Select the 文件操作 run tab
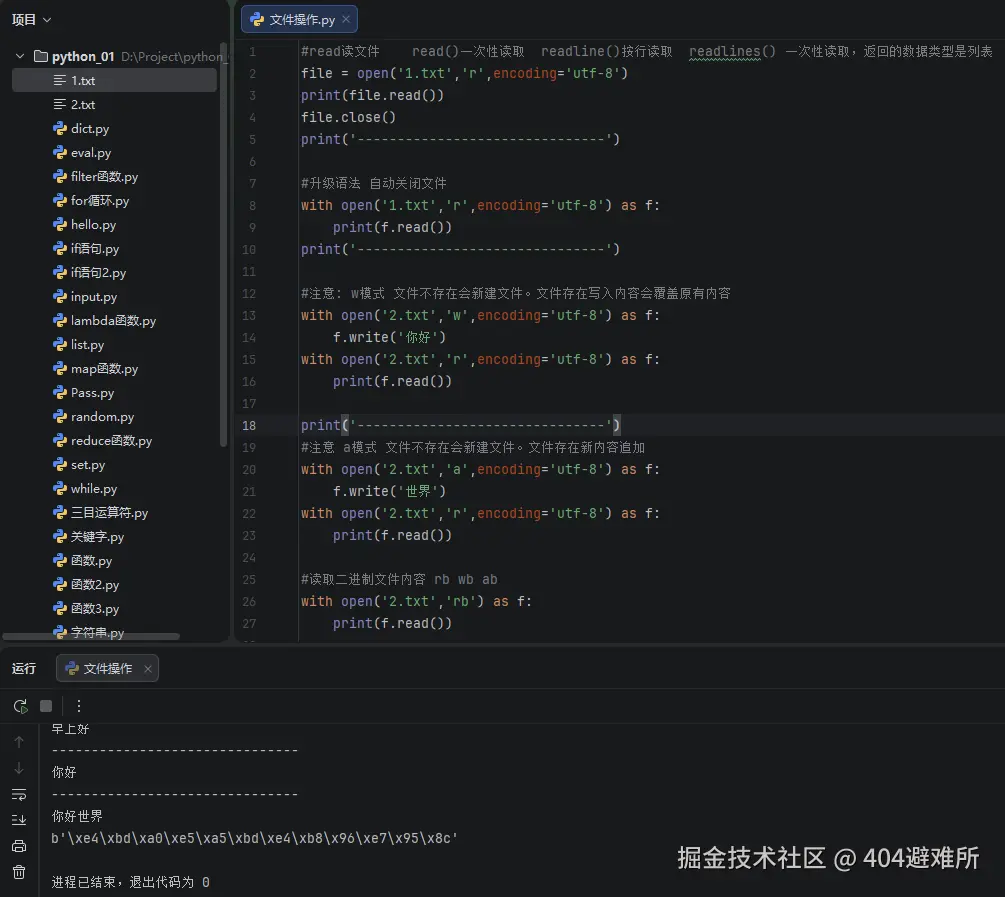This screenshot has width=1005, height=897. [108, 669]
